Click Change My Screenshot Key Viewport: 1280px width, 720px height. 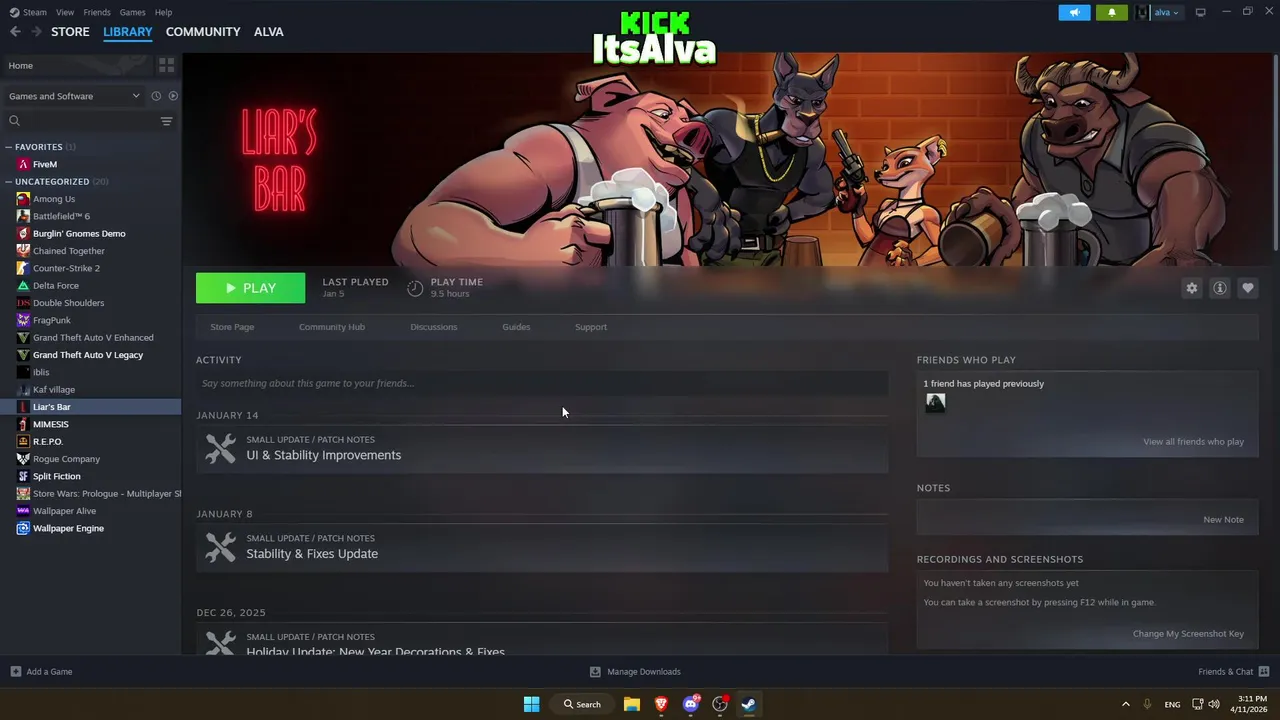[1188, 634]
